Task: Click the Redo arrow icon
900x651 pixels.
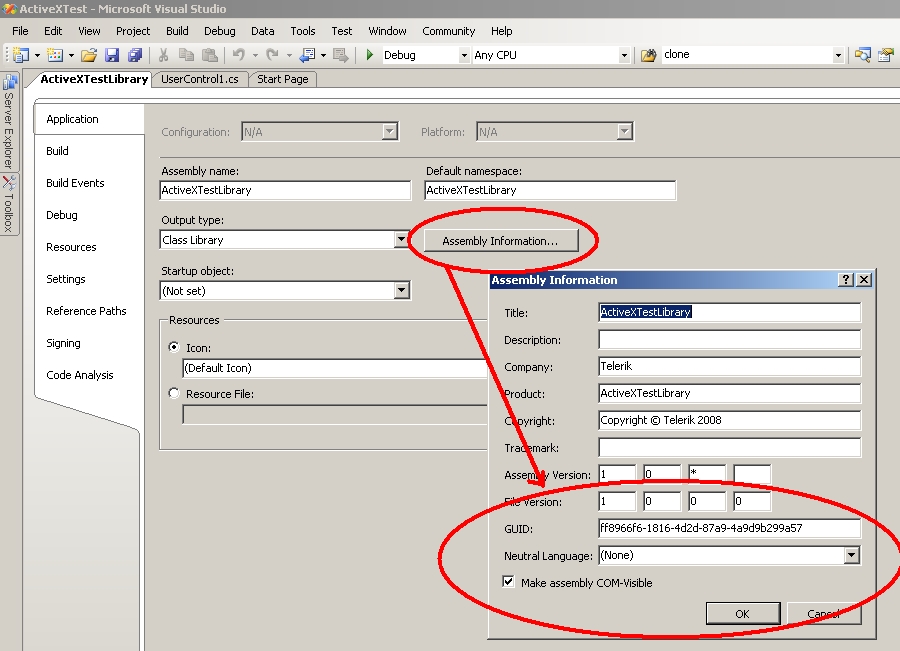Action: point(273,55)
